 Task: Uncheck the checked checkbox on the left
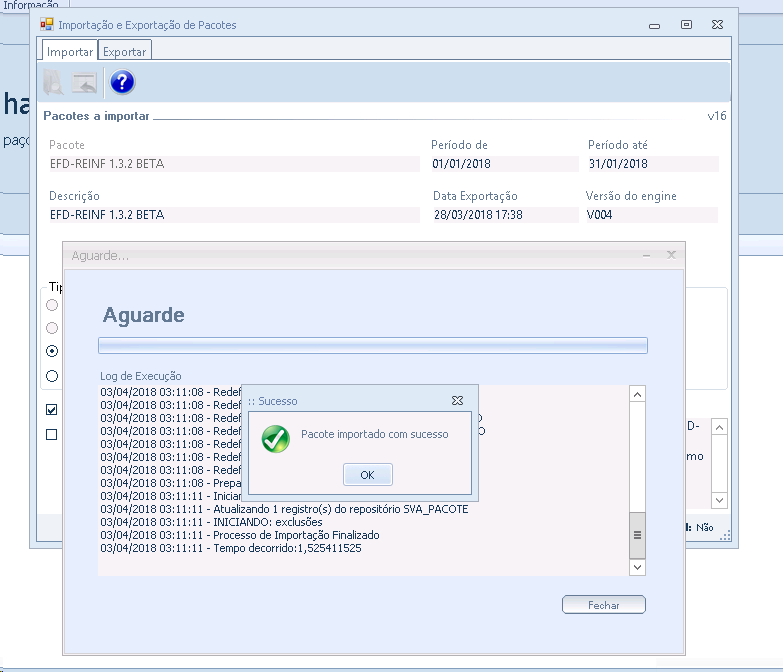coord(52,409)
